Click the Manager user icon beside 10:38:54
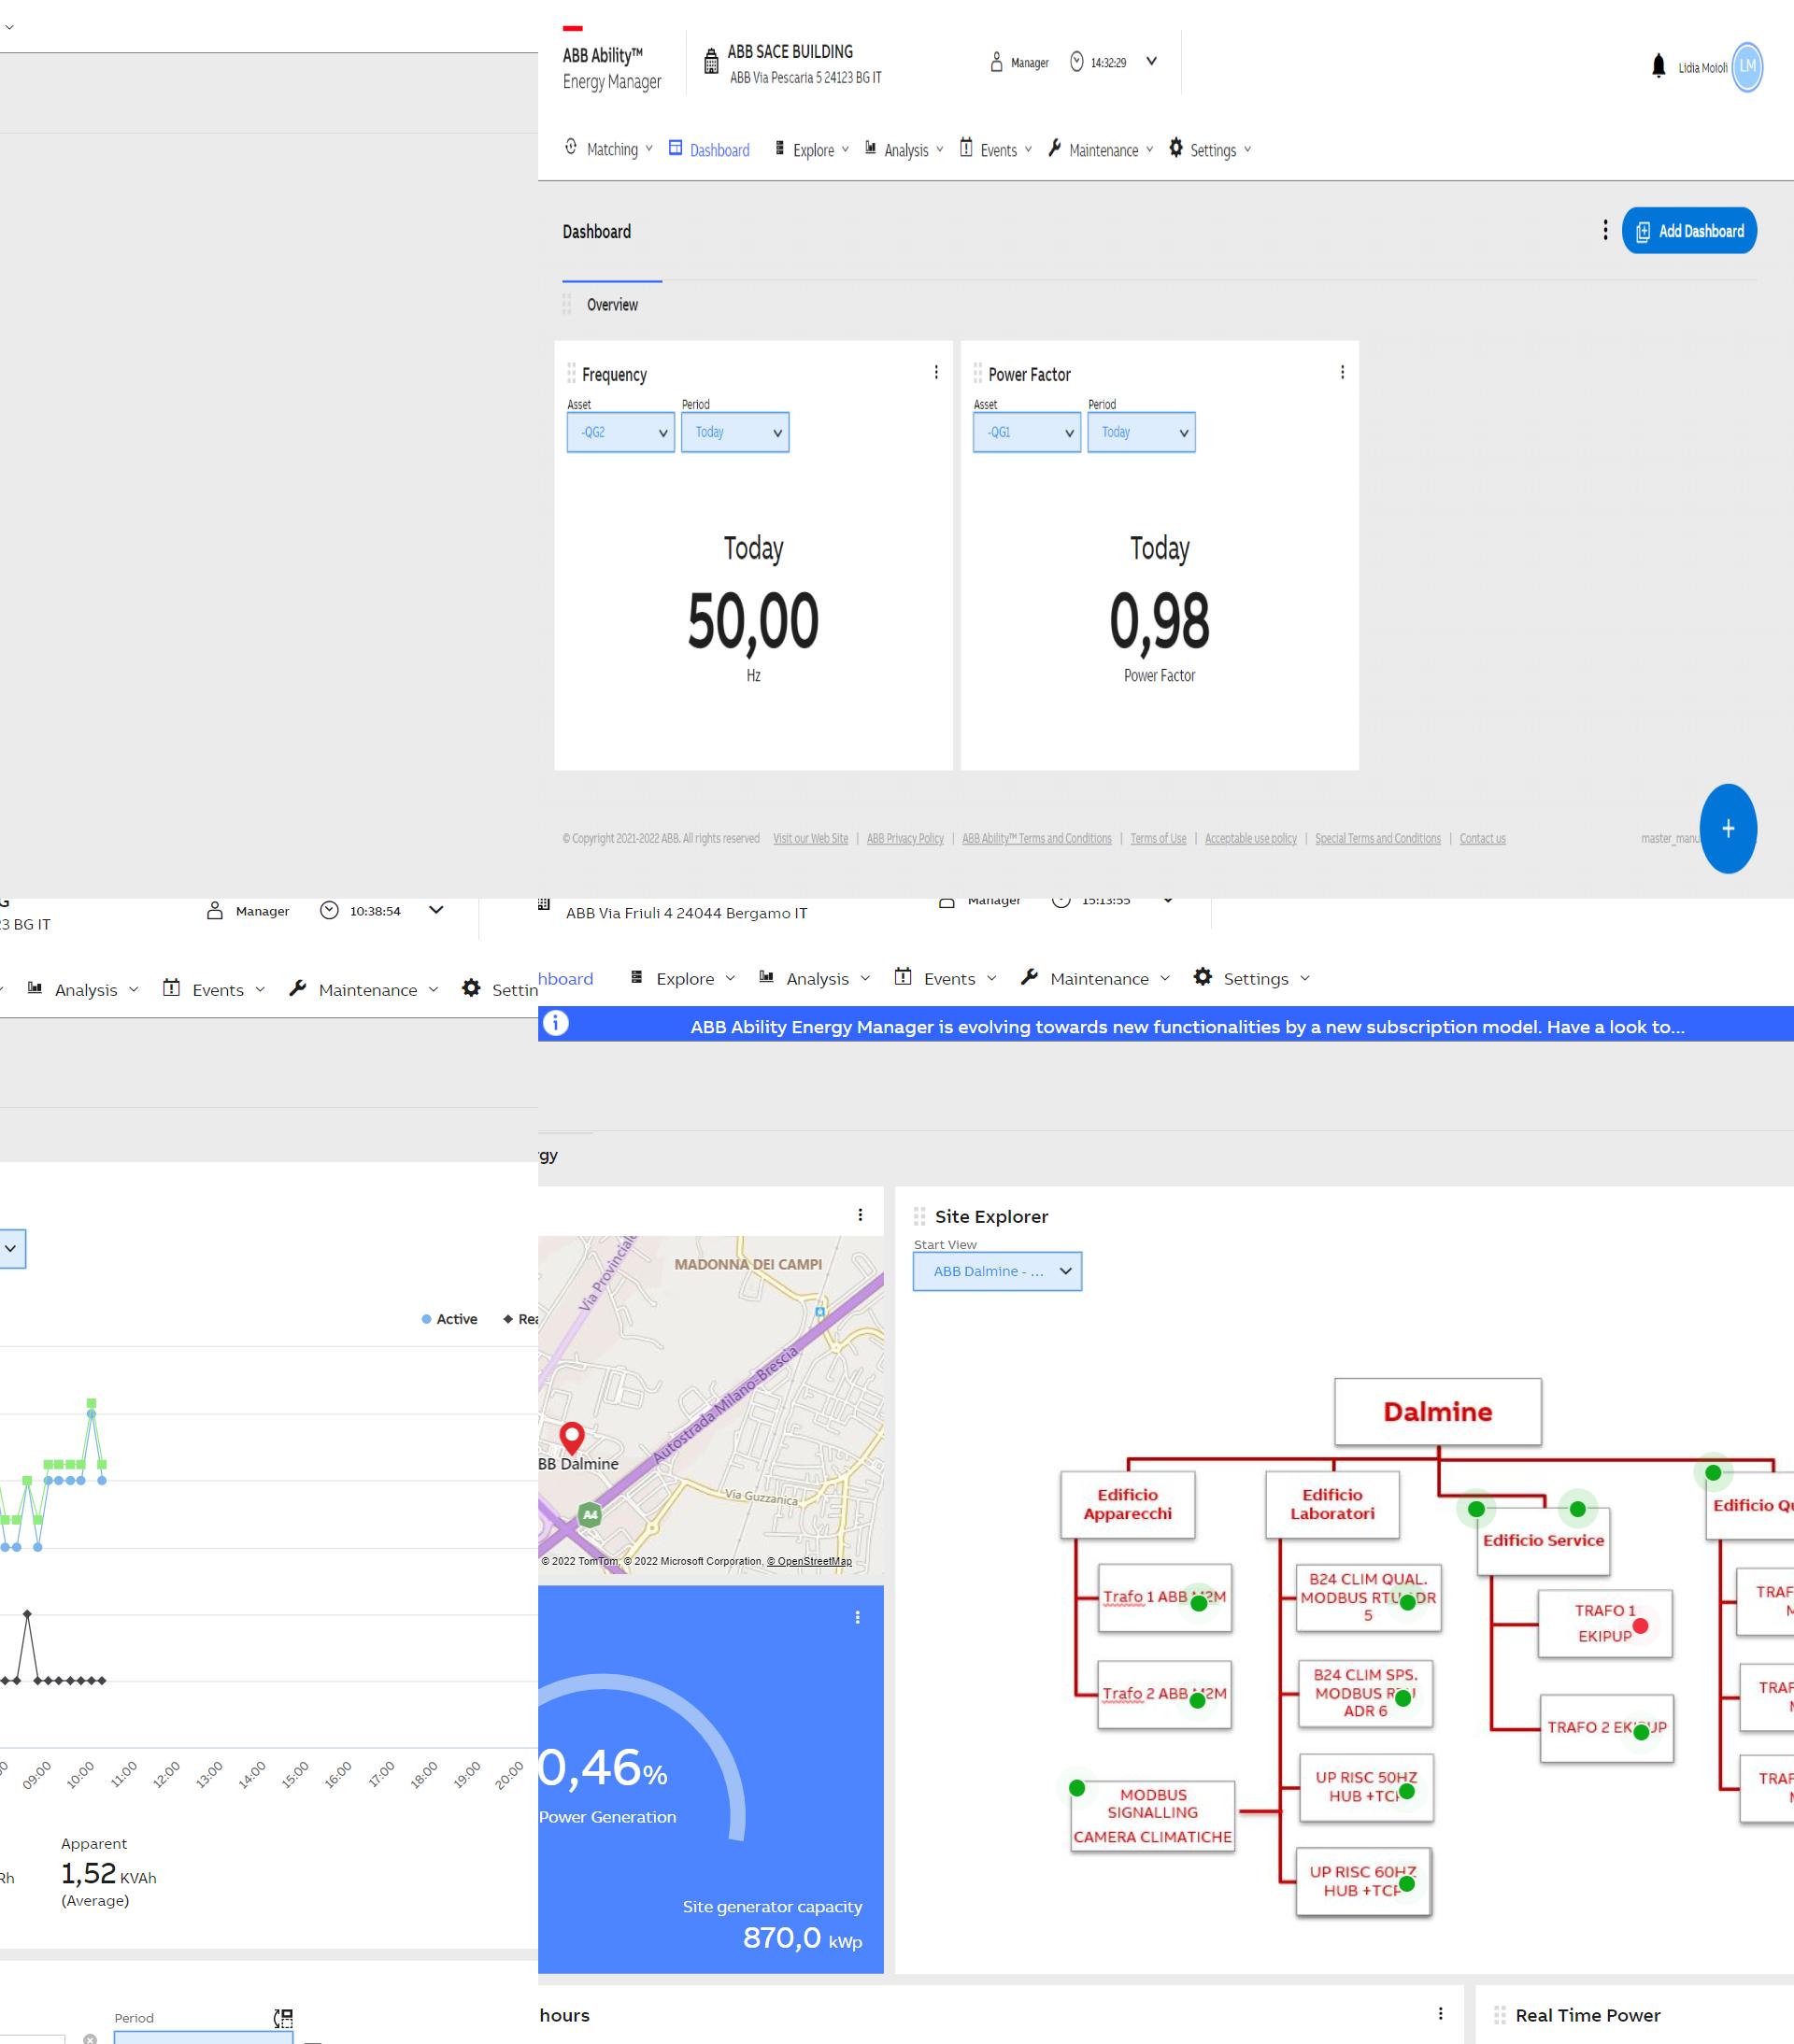Viewport: 1794px width, 2044px height. [214, 910]
